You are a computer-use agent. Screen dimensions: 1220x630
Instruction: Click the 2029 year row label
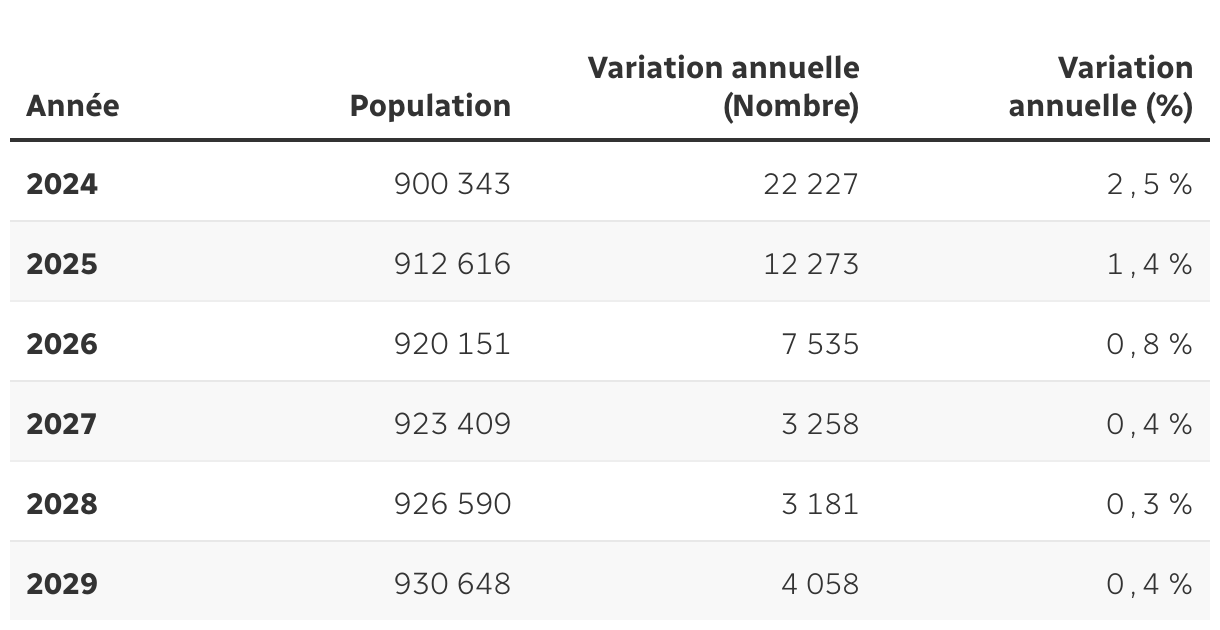(x=62, y=584)
